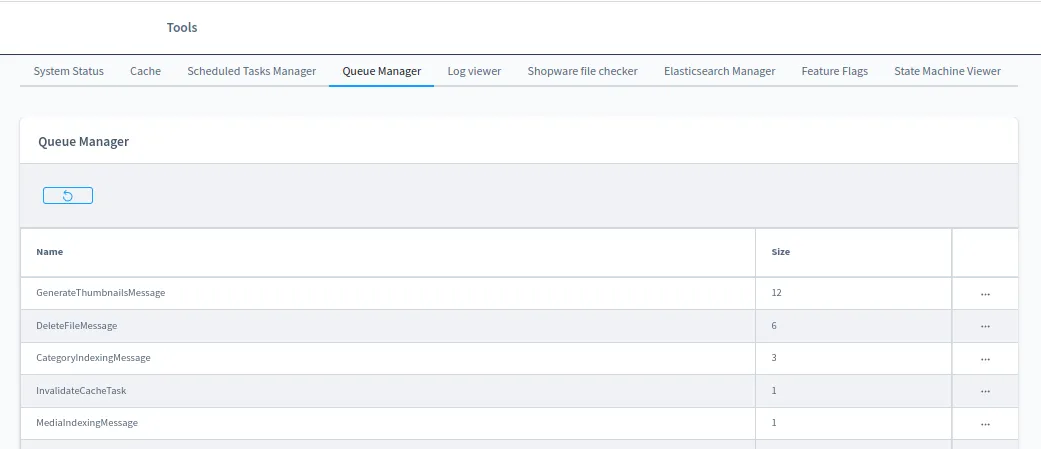Screen dimensions: 1041x449
Task: Click the refresh queue icon button
Action: coord(68,196)
